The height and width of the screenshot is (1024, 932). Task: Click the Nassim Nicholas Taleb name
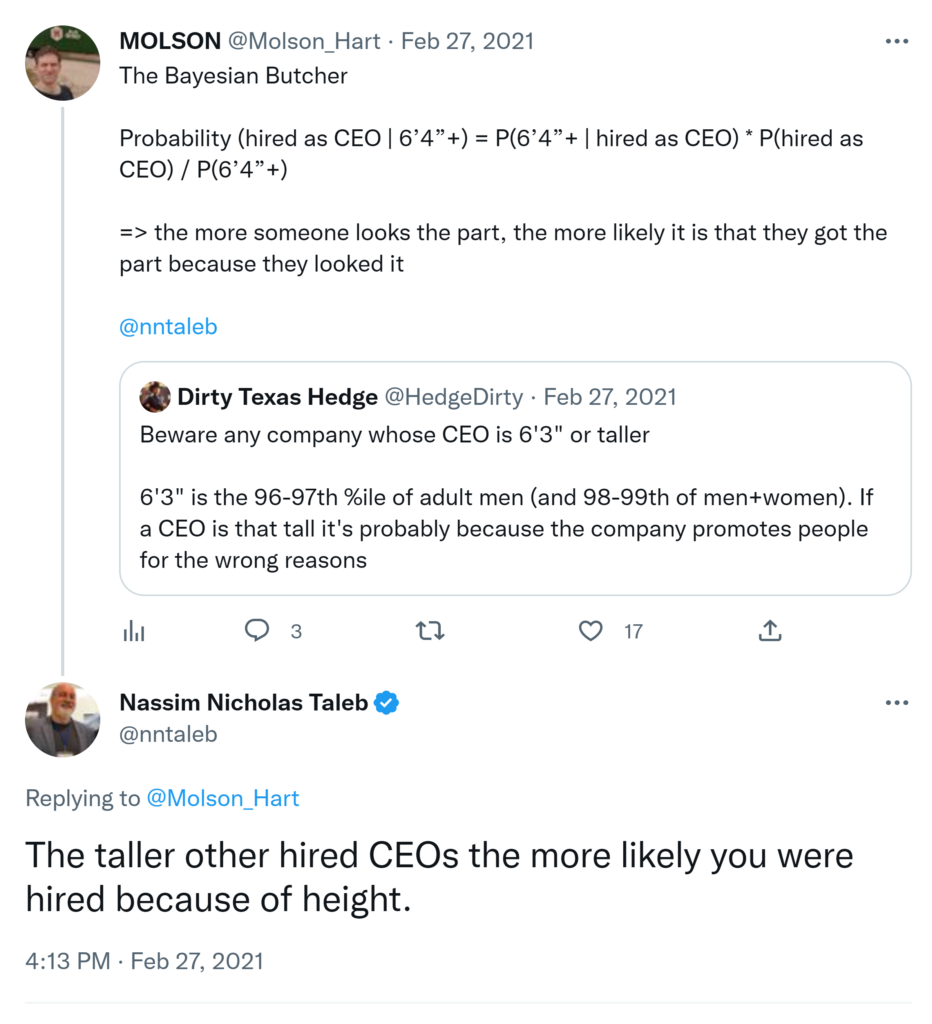(x=244, y=703)
